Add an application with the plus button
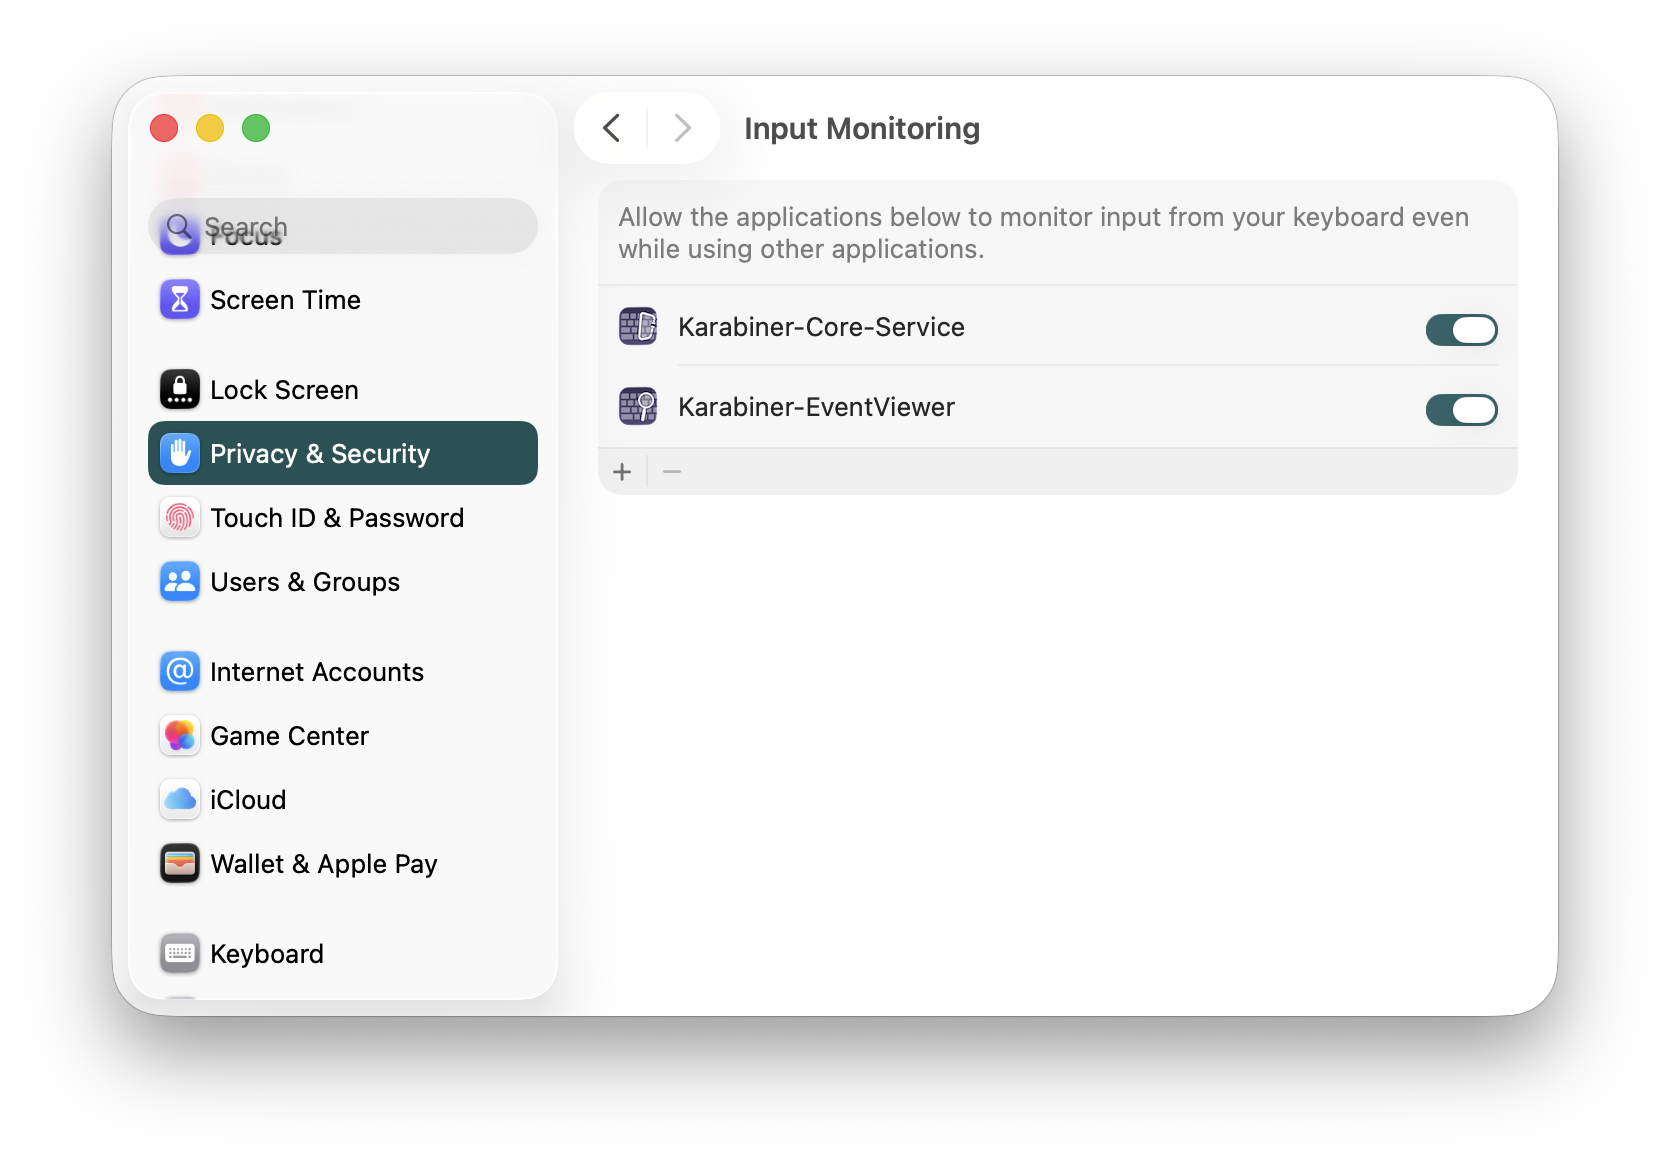1670x1164 pixels. (x=622, y=471)
